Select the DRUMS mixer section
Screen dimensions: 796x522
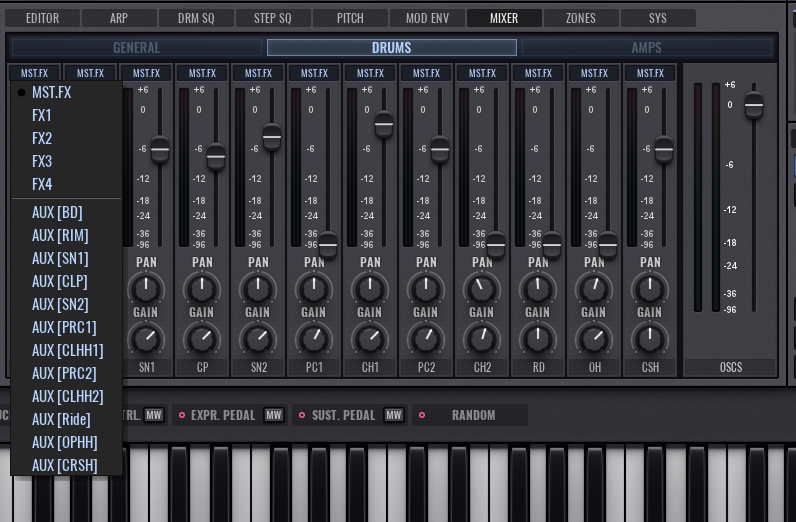391,48
